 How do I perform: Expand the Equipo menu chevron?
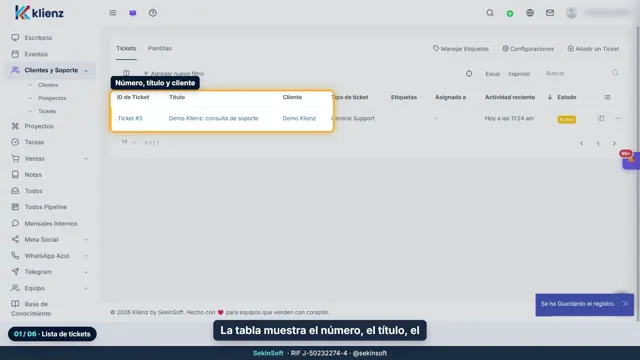tap(86, 288)
